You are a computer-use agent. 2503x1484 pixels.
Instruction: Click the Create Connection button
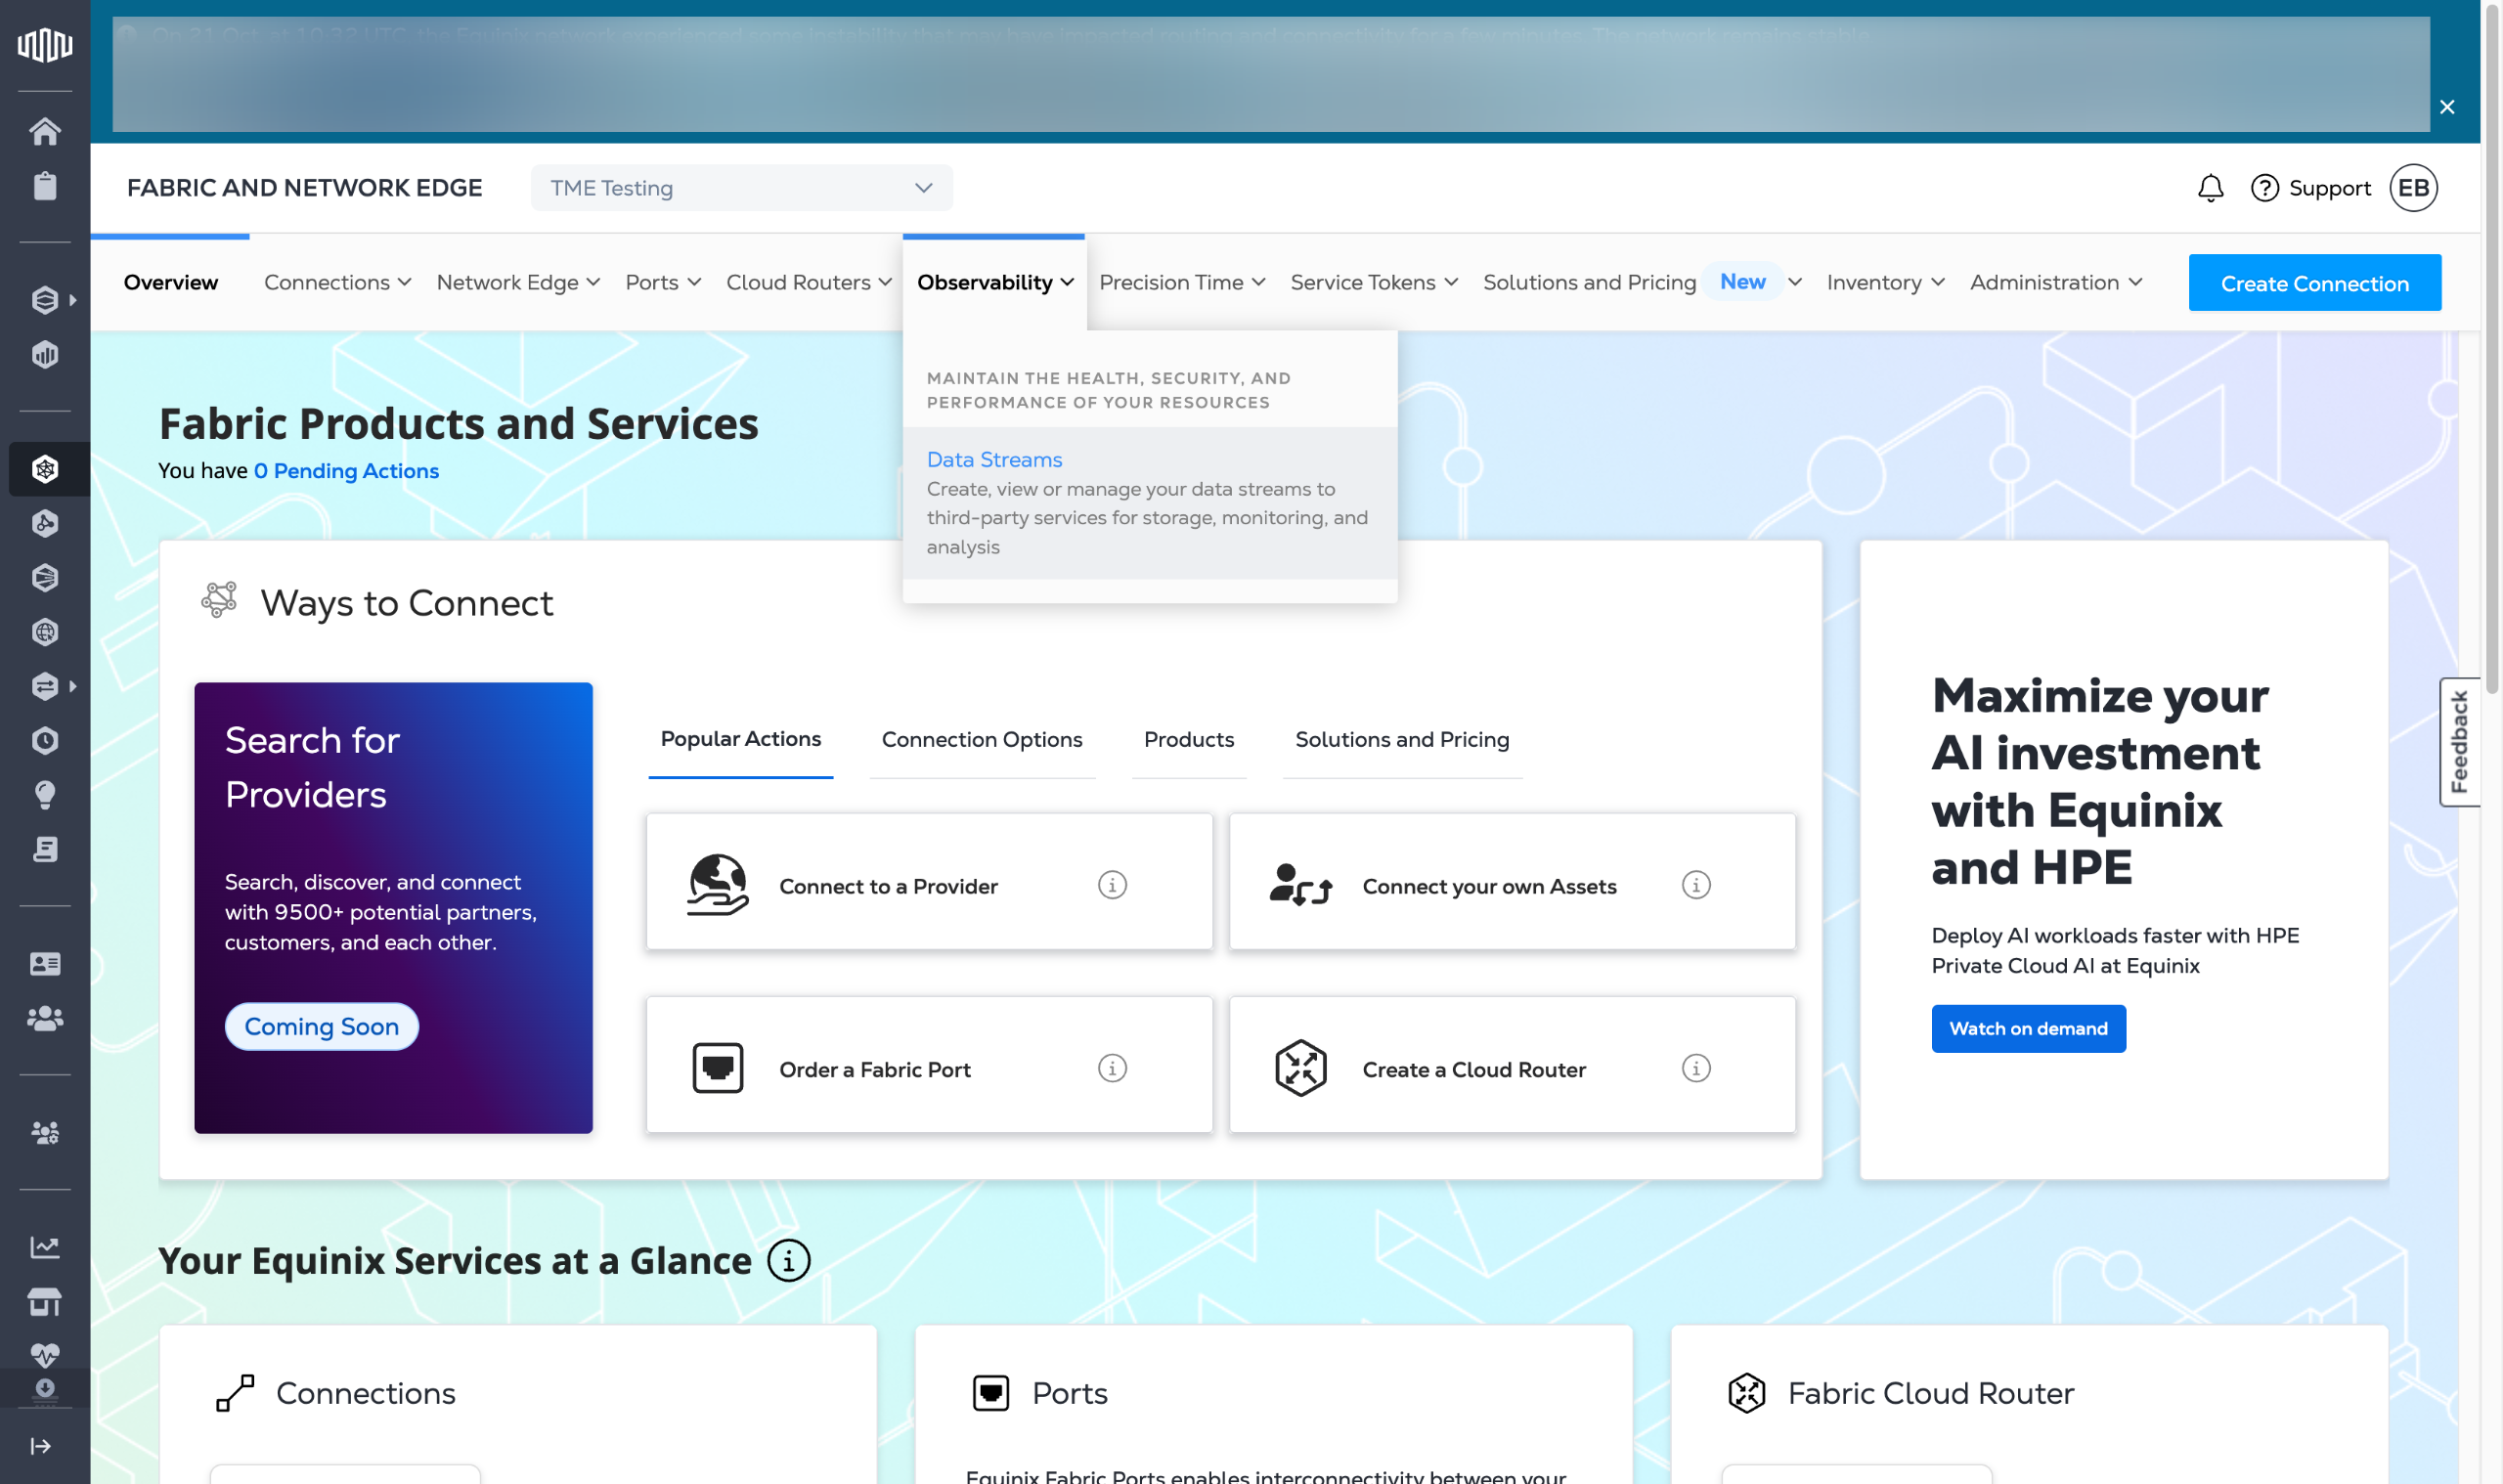coord(2314,283)
